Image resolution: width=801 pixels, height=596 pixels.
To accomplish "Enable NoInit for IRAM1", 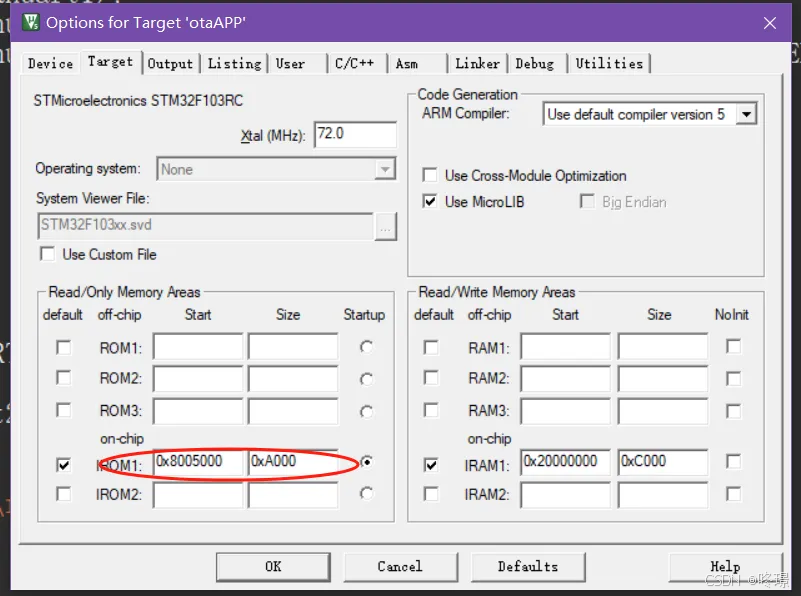I will (x=733, y=462).
